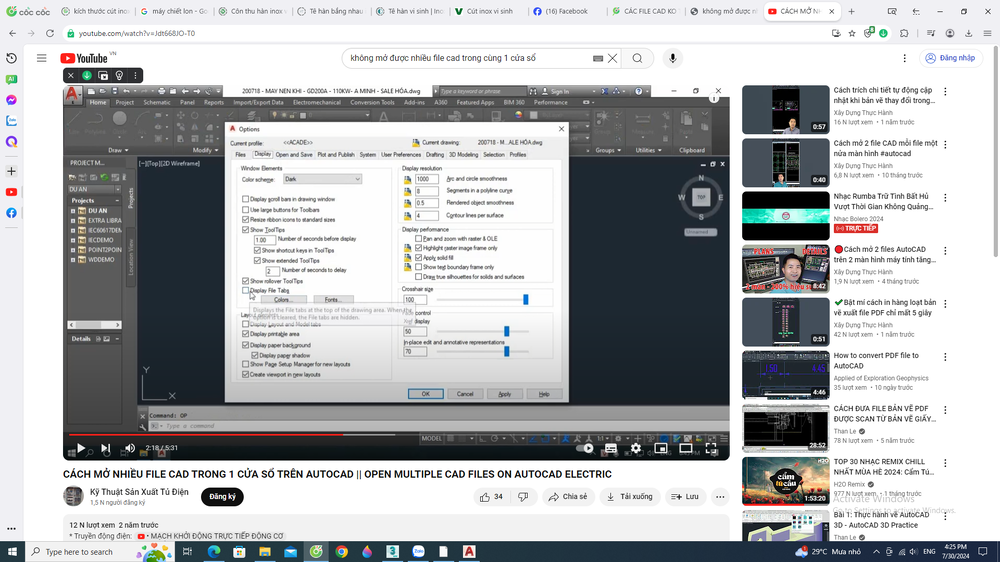Open the Kỹ Thuật Sản Xuất Tủ Điện channel link
The height and width of the screenshot is (562, 1000).
(x=139, y=491)
